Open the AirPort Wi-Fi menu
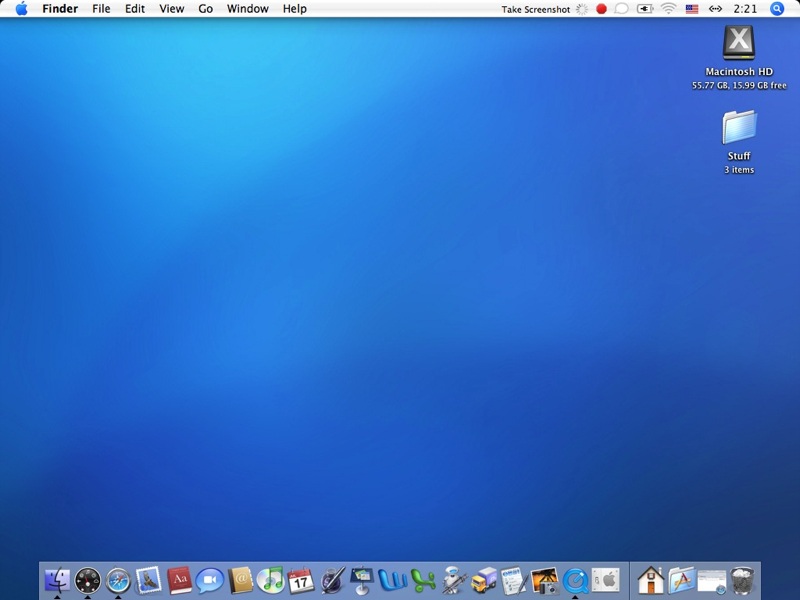Screen dimensions: 800x600 click(668, 9)
